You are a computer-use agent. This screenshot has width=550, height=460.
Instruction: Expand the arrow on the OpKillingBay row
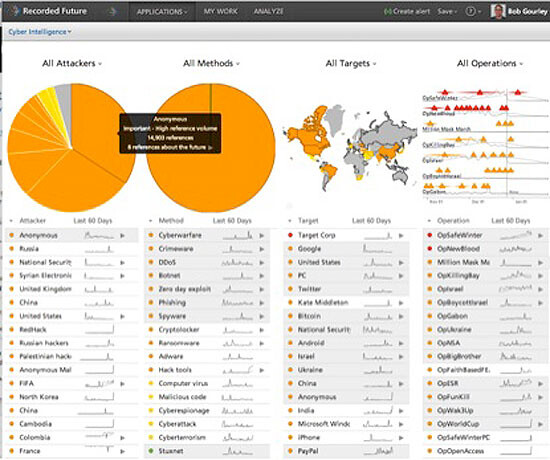click(x=540, y=276)
